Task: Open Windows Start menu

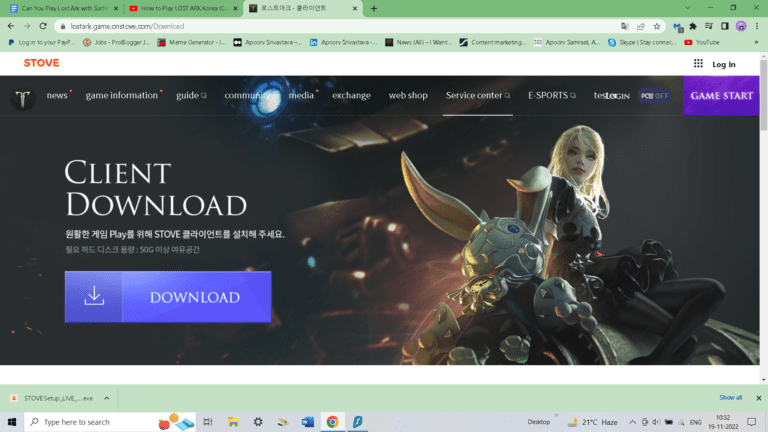Action: (x=12, y=422)
